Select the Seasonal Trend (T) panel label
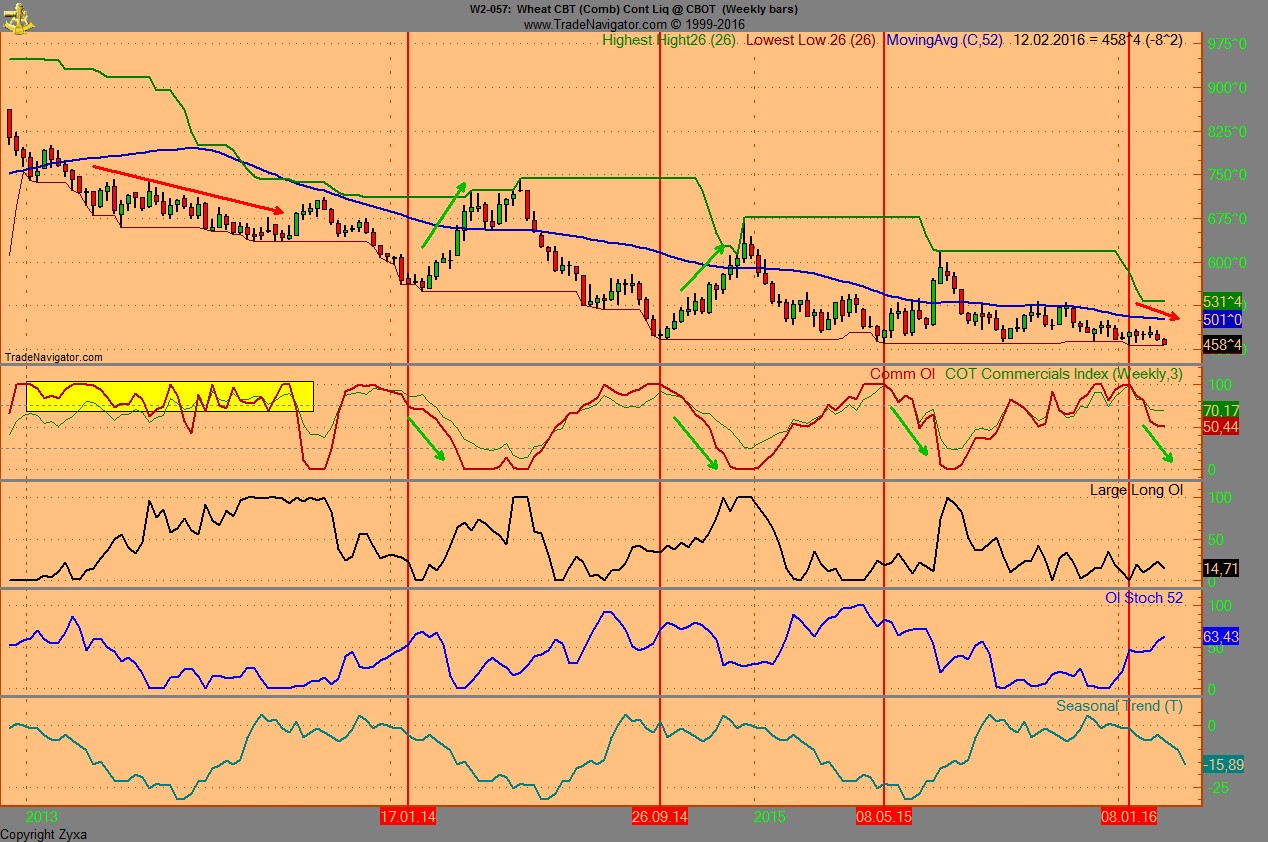Image resolution: width=1268 pixels, height=842 pixels. coord(1120,705)
